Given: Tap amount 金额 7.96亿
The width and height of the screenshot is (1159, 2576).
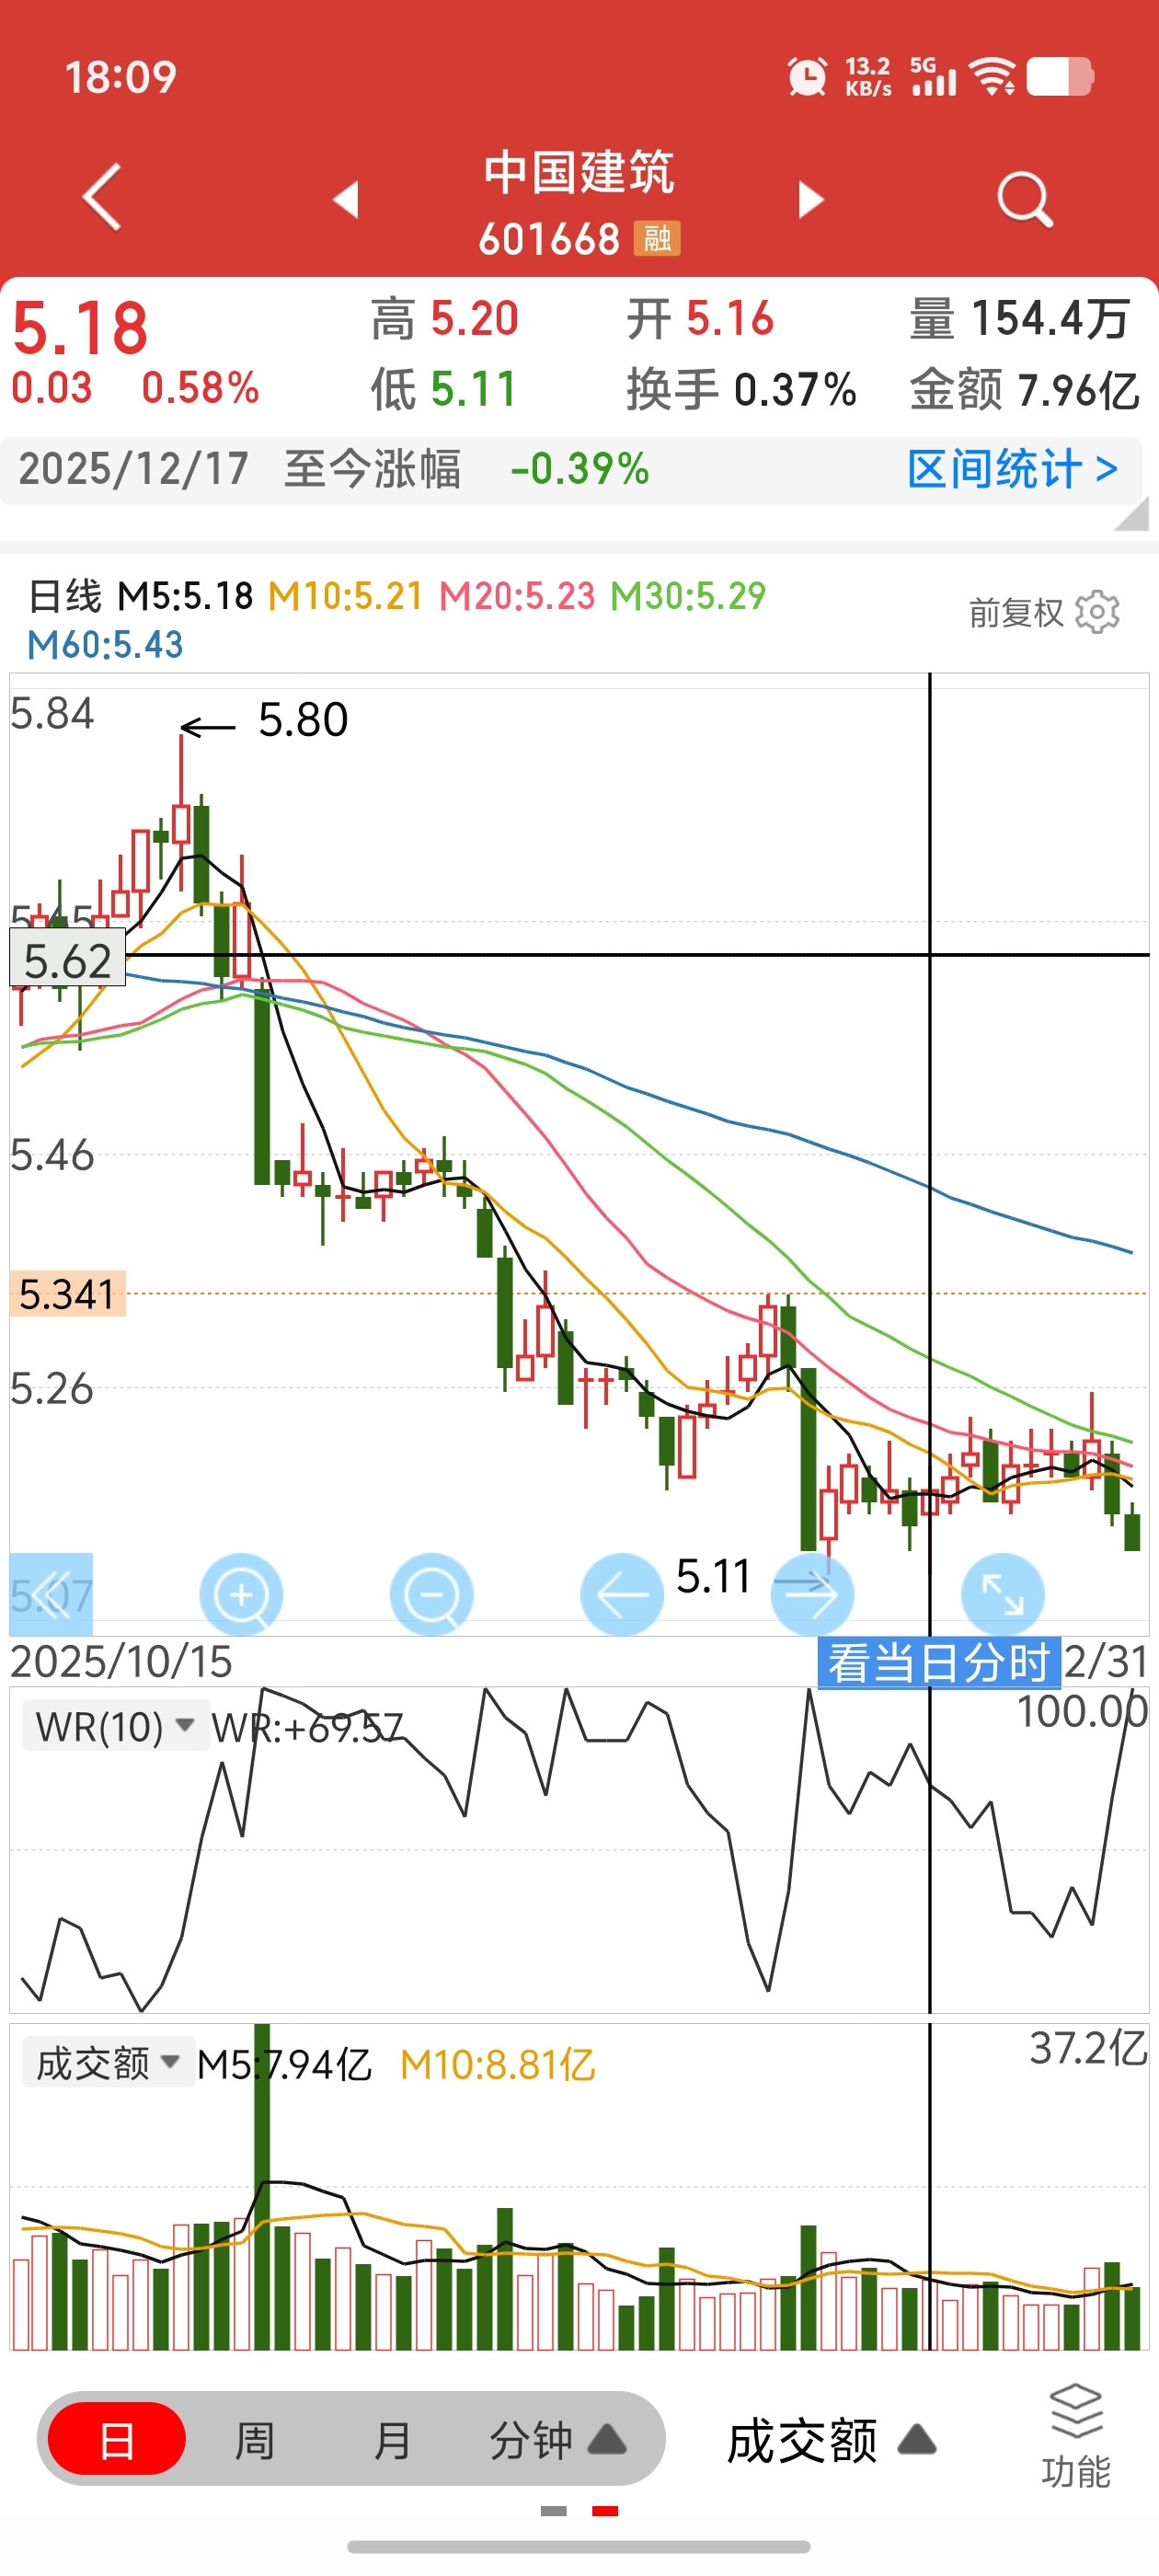Looking at the screenshot, I should (1025, 389).
